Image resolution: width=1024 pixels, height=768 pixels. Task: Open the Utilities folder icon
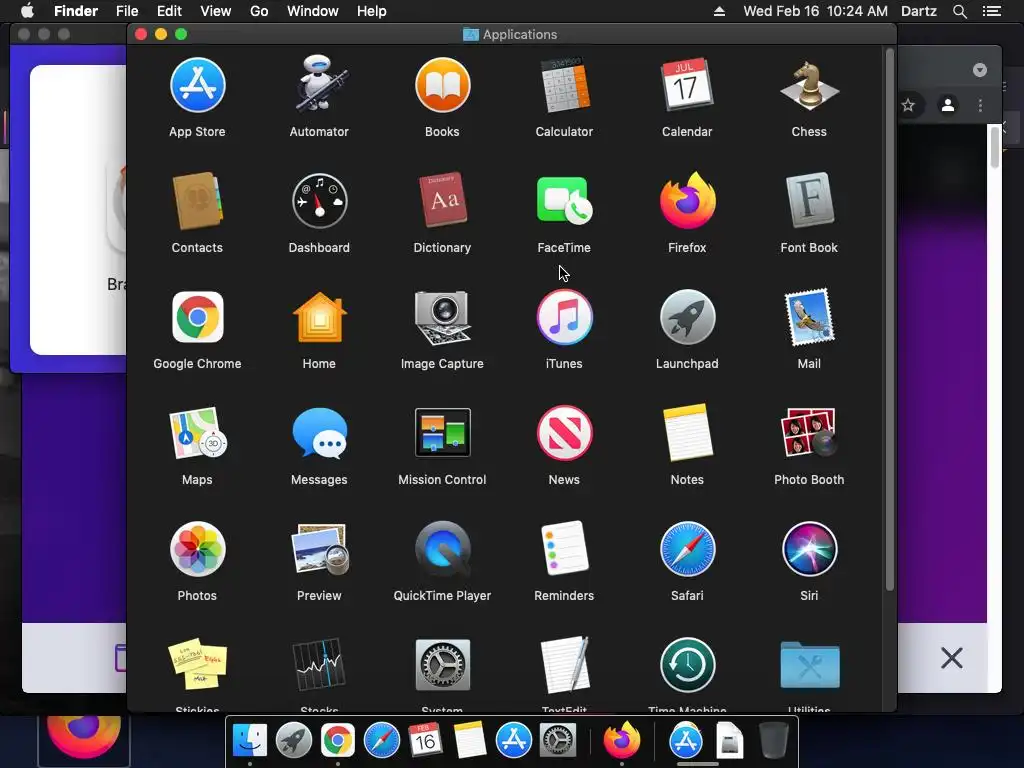click(x=809, y=665)
